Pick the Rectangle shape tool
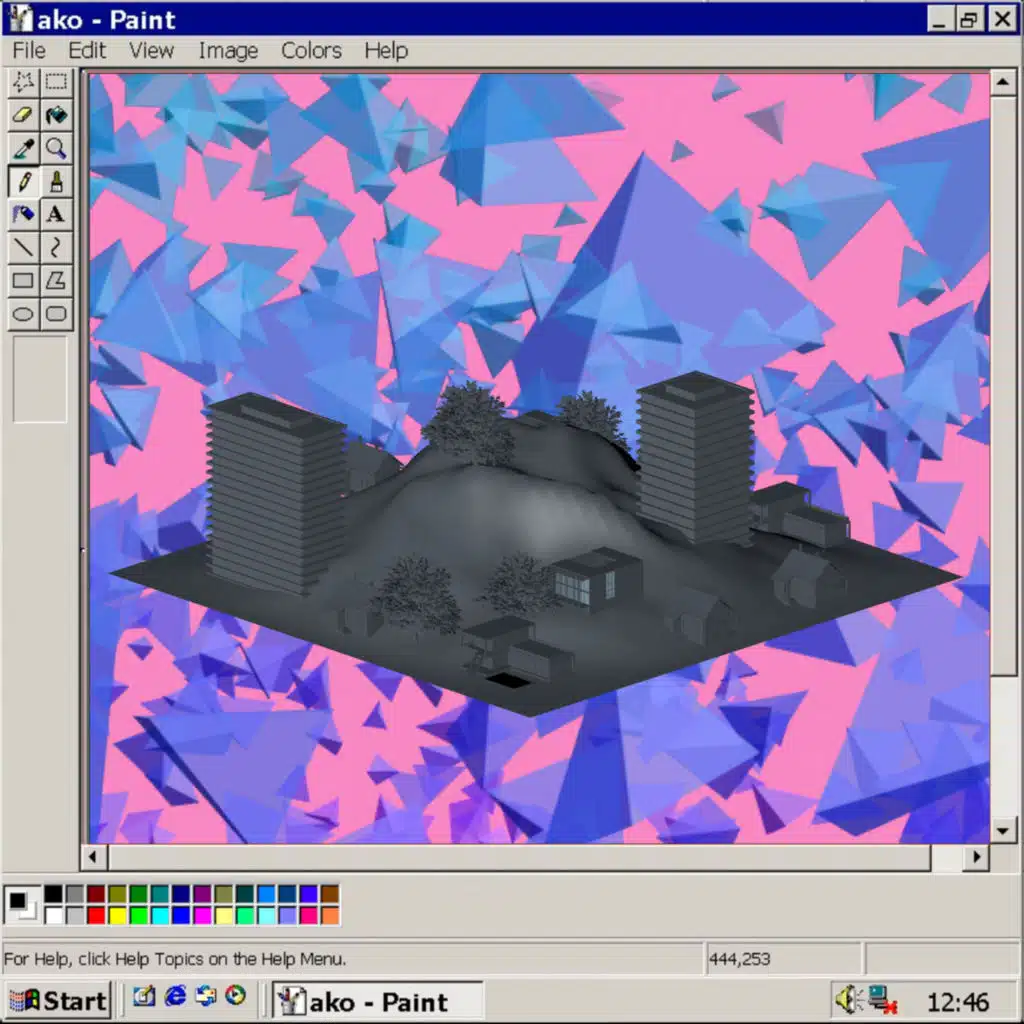Screen dimensions: 1024x1024 (x=24, y=281)
